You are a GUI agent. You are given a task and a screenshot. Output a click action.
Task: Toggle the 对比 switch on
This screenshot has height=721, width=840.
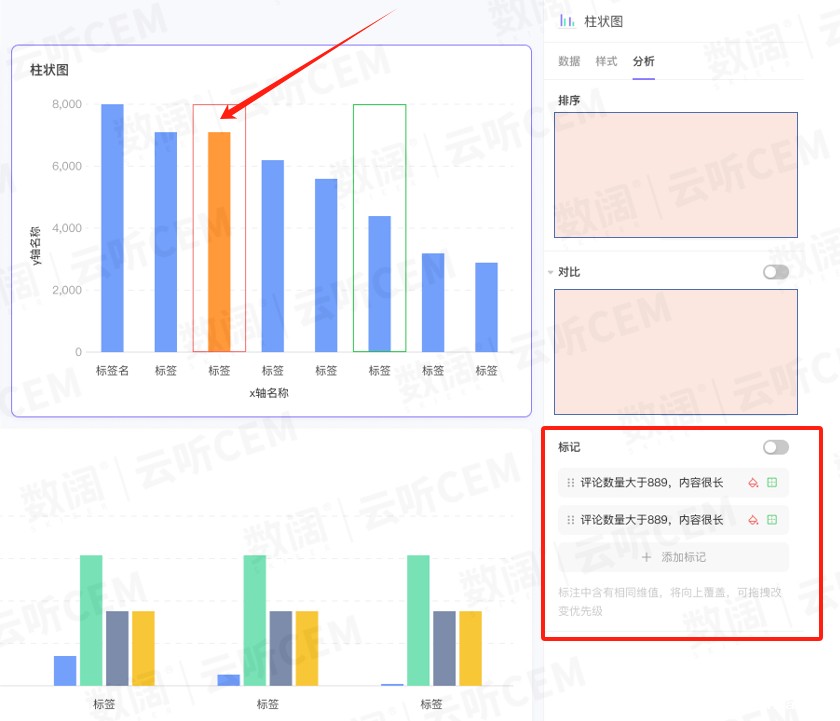tap(775, 272)
